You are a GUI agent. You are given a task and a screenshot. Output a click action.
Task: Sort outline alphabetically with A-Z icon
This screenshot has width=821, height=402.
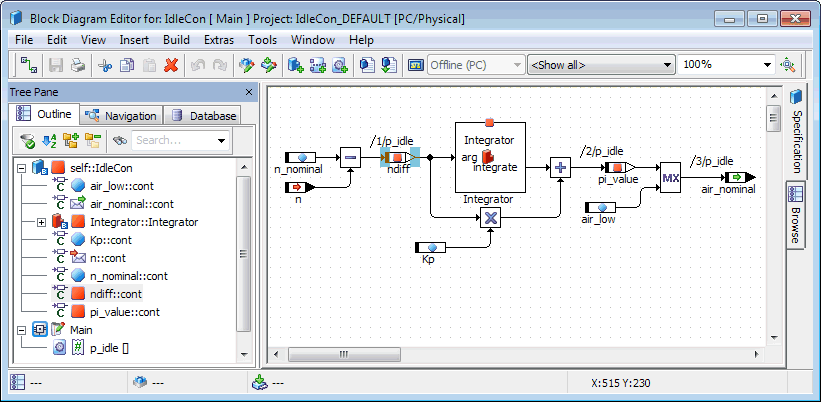(49, 140)
